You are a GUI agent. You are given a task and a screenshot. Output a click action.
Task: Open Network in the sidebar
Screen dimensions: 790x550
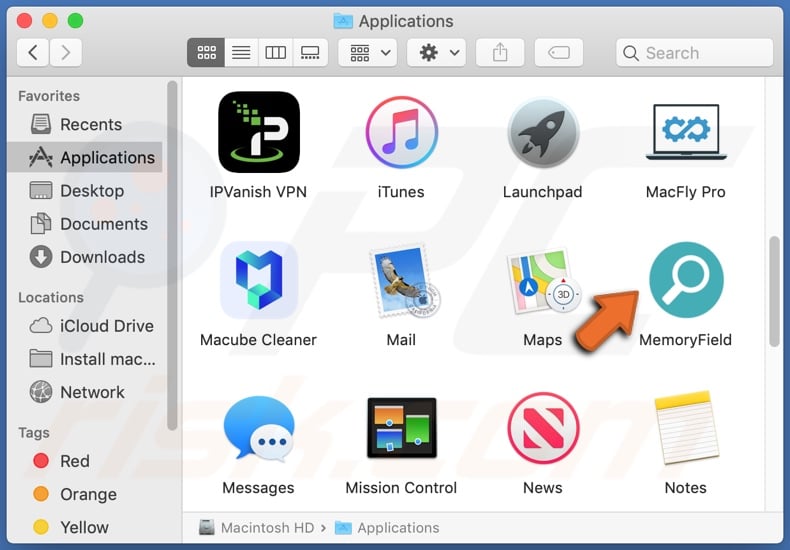[x=85, y=392]
